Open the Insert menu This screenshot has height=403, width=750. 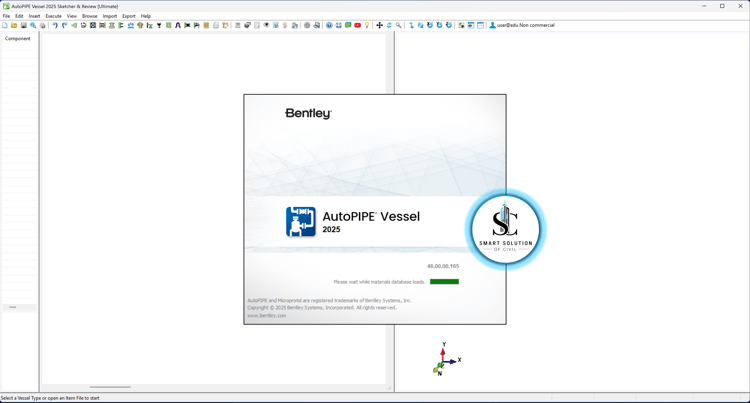click(34, 16)
